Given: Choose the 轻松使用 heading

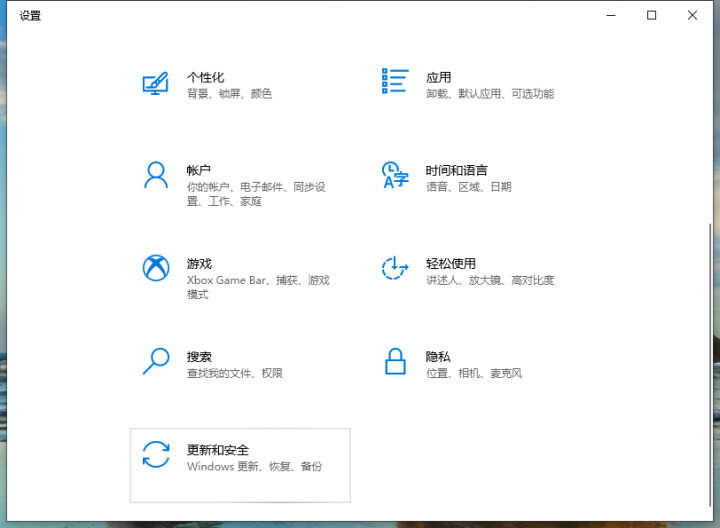Looking at the screenshot, I should click(x=450, y=263).
